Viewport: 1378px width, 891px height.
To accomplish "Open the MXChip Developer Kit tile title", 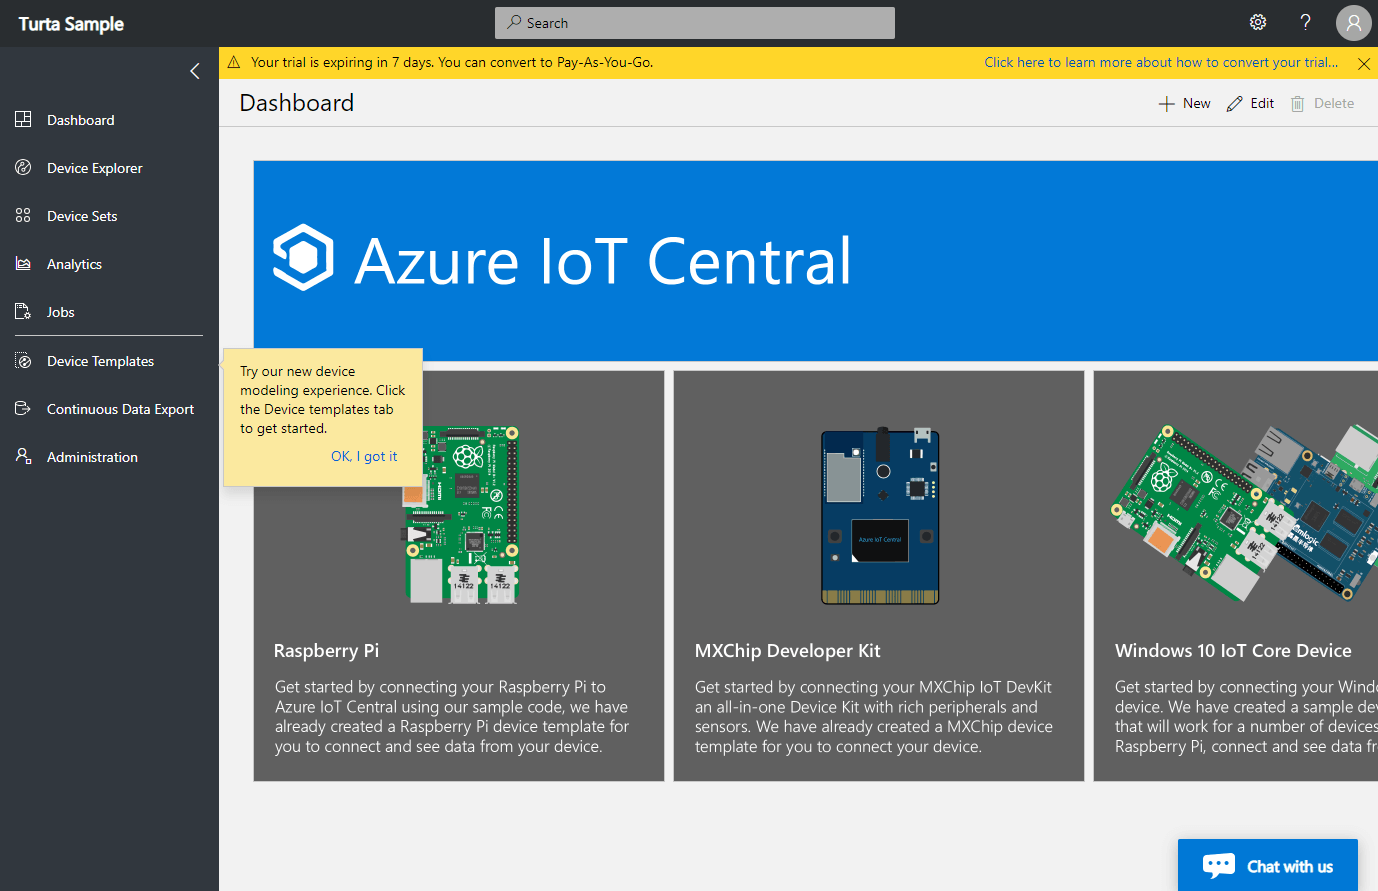I will tap(788, 651).
